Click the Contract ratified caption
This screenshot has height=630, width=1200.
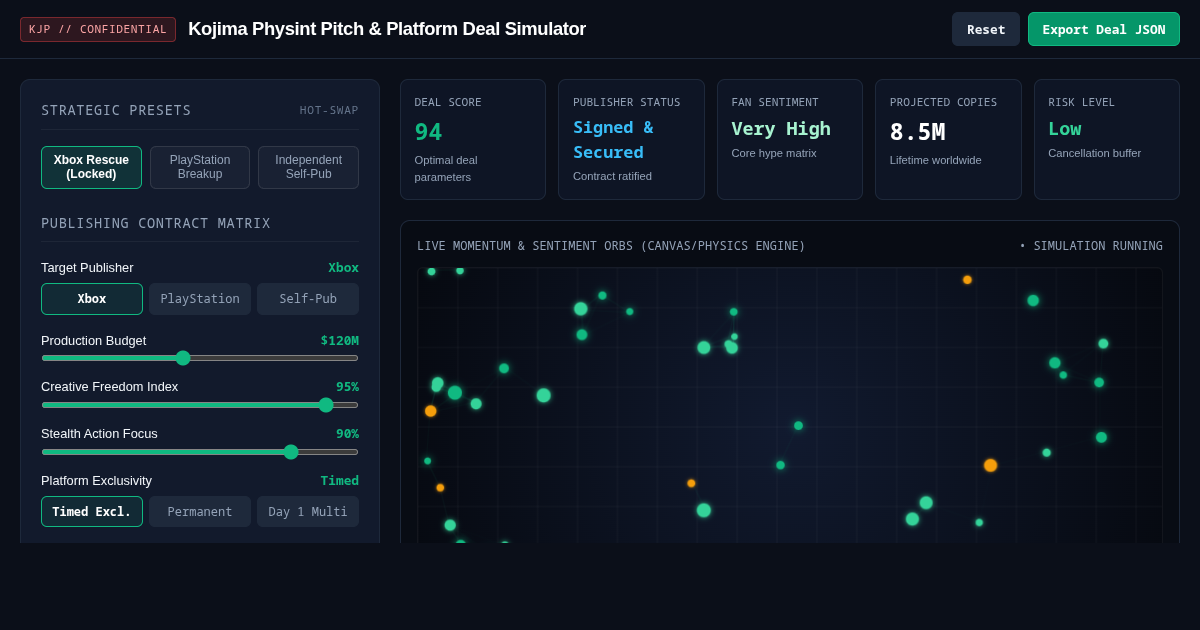point(612,176)
